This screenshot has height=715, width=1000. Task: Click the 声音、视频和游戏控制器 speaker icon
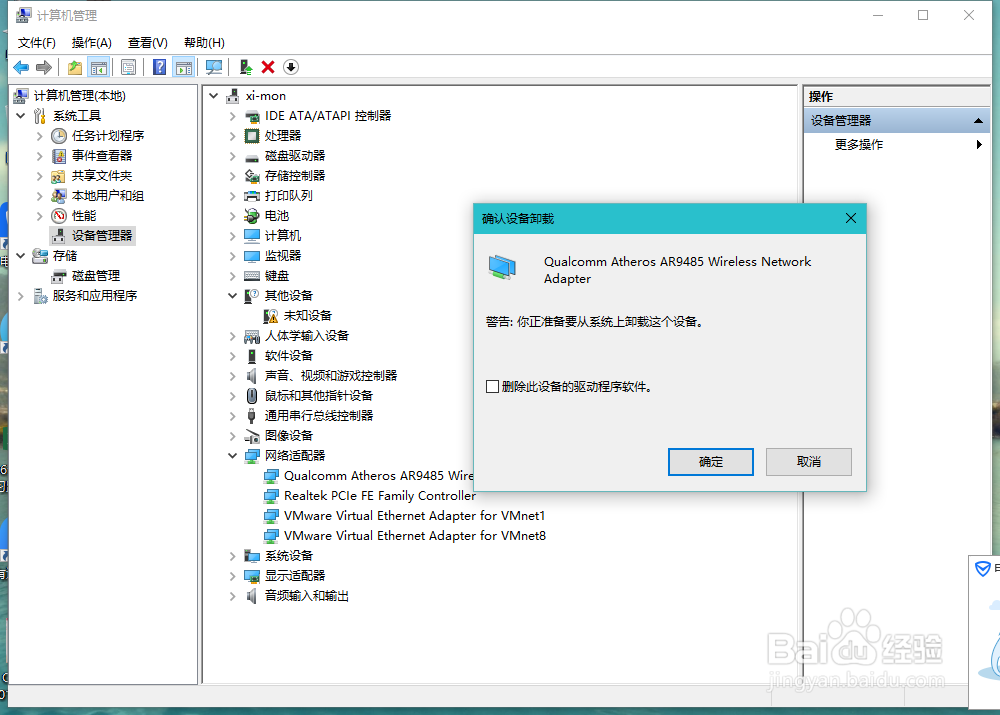click(252, 376)
